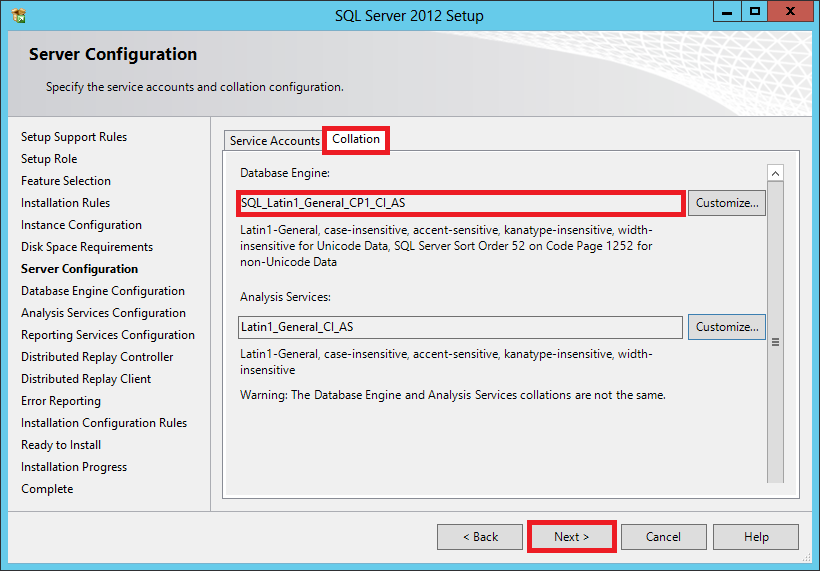Select Database Engine Configuration step in sidebar

point(103,291)
